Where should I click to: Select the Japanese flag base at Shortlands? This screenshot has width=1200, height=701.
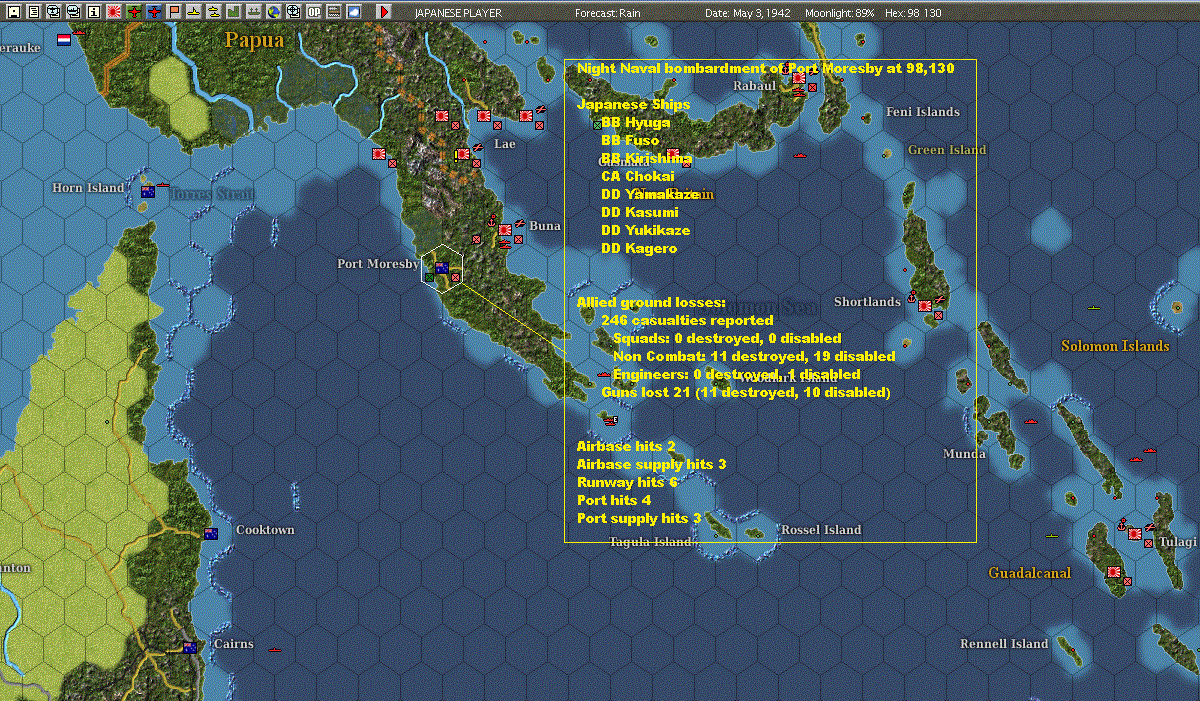[925, 305]
